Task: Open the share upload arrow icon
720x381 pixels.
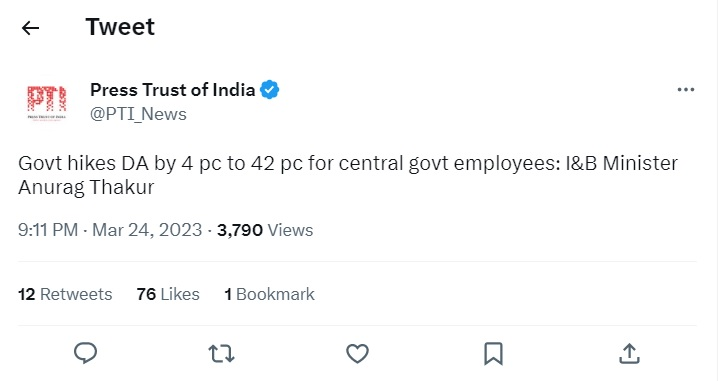Action: [x=629, y=354]
